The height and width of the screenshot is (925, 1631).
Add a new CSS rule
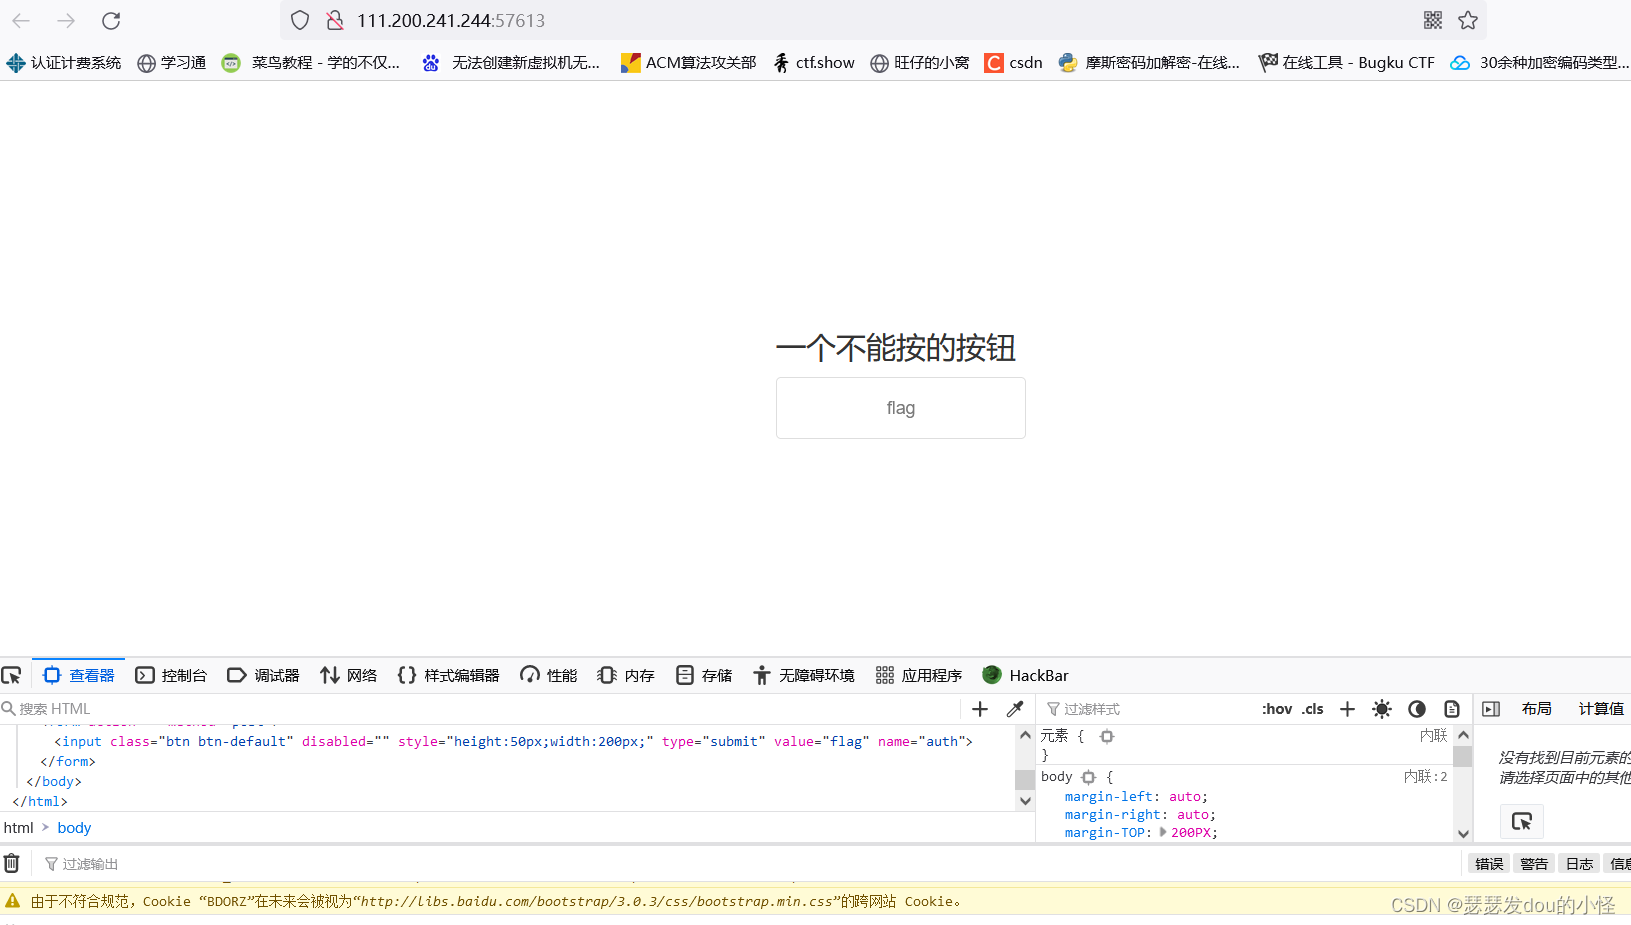tap(1347, 708)
